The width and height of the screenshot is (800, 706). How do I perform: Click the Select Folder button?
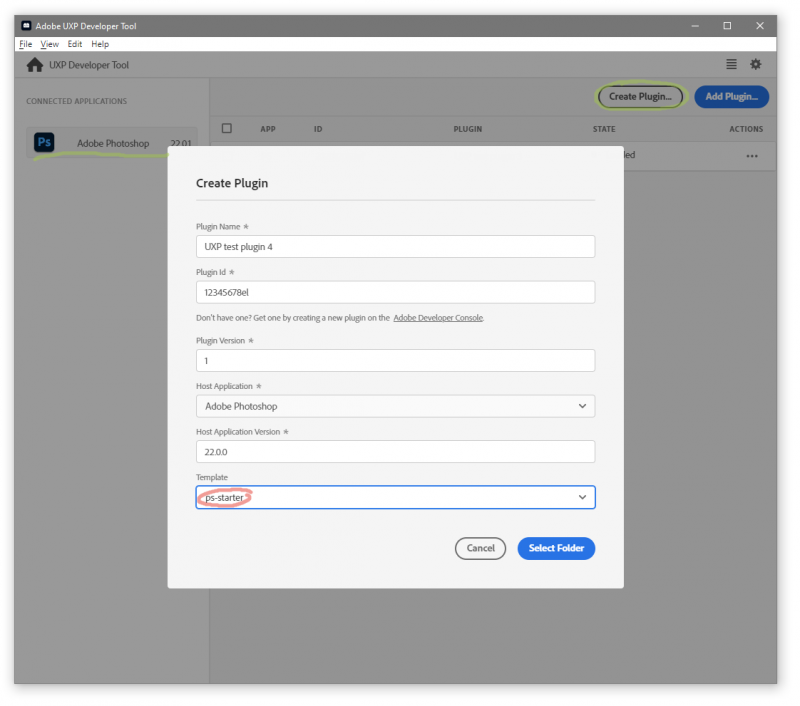point(556,548)
